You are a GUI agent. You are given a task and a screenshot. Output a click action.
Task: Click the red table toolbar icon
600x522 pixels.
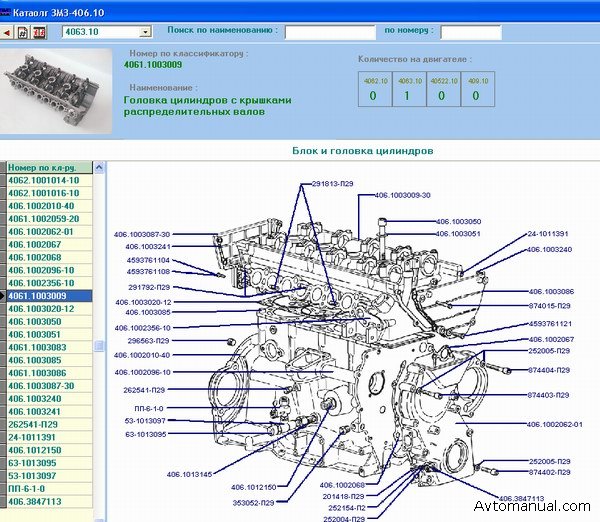click(x=39, y=33)
